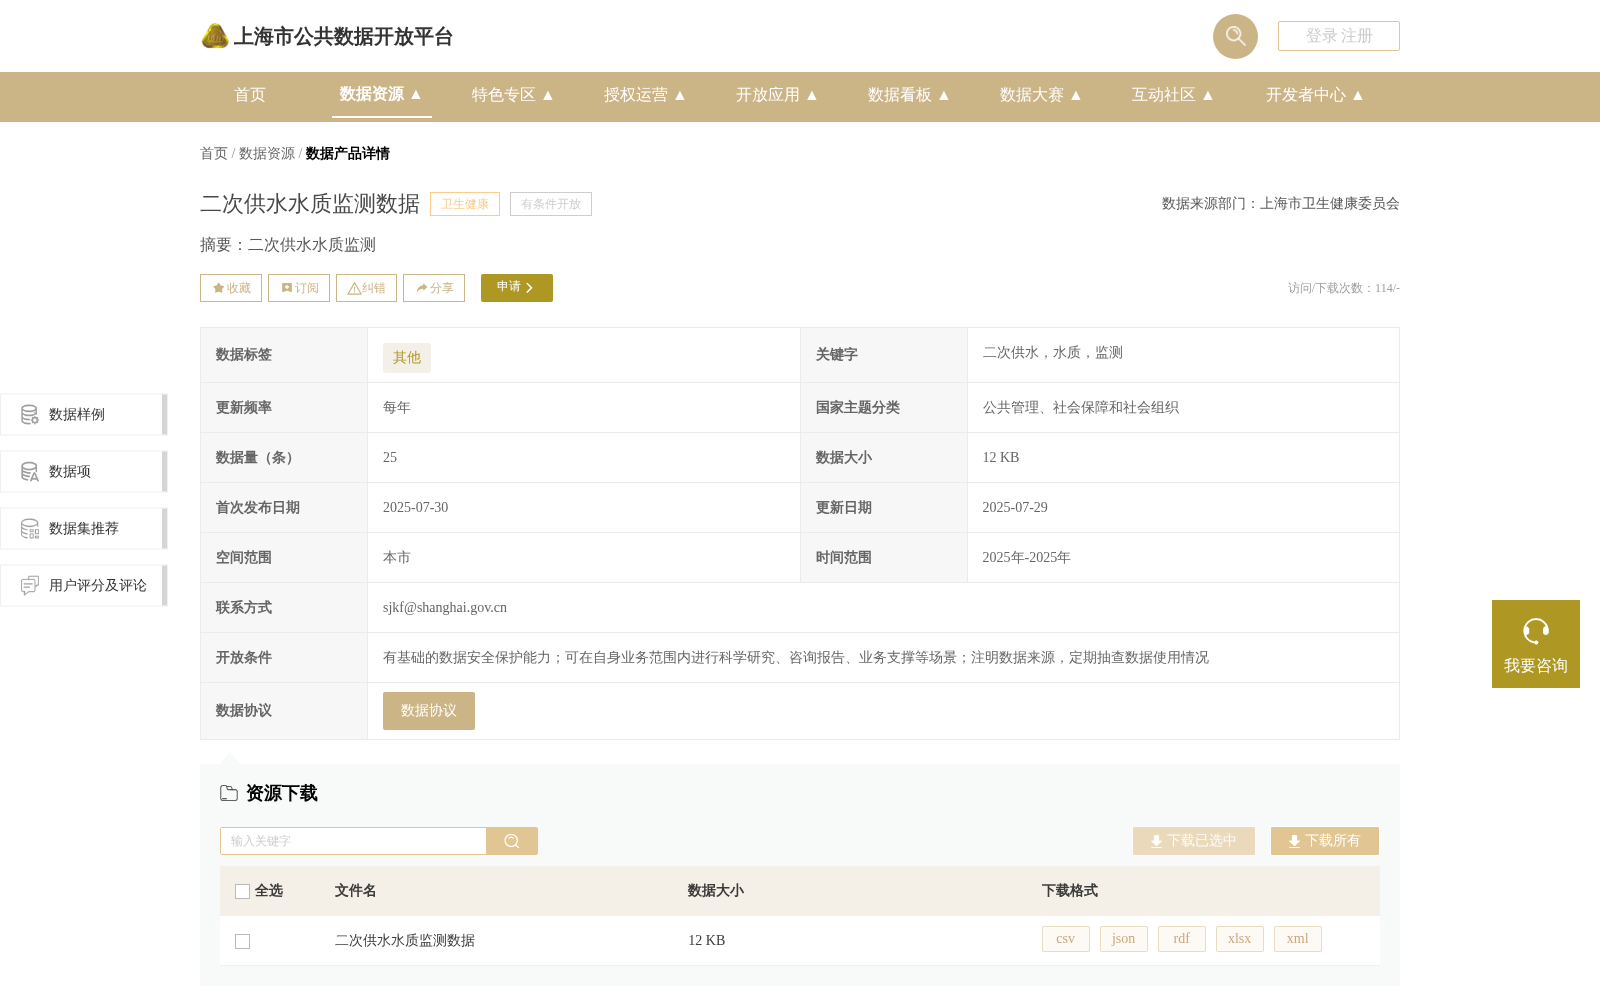Download the xml format

pyautogui.click(x=1298, y=939)
